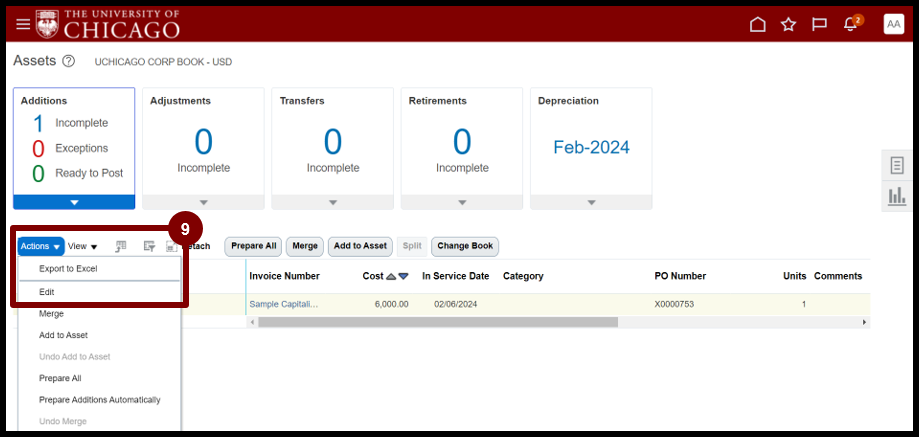
Task: Click the 02/06/2024 date cell
Action: 455,305
